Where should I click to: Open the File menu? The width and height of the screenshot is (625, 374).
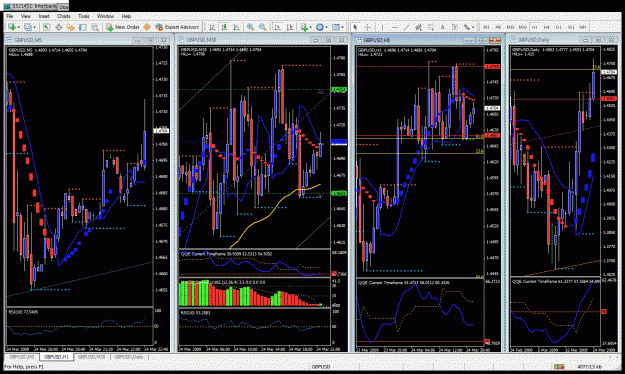tap(10, 16)
